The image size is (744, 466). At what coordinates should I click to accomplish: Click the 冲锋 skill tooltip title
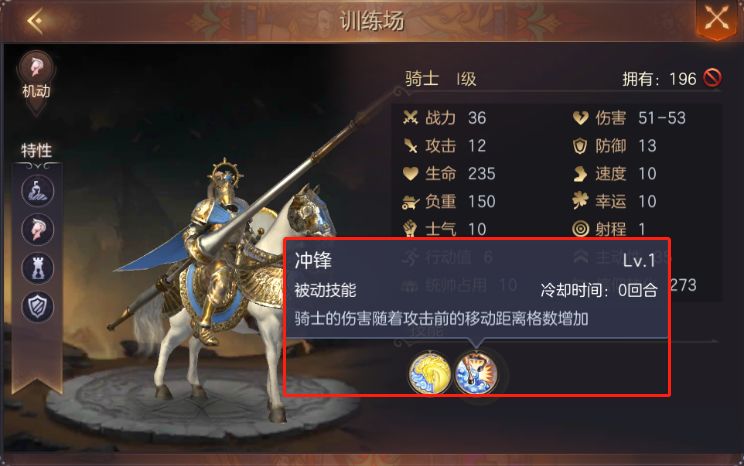tap(313, 260)
